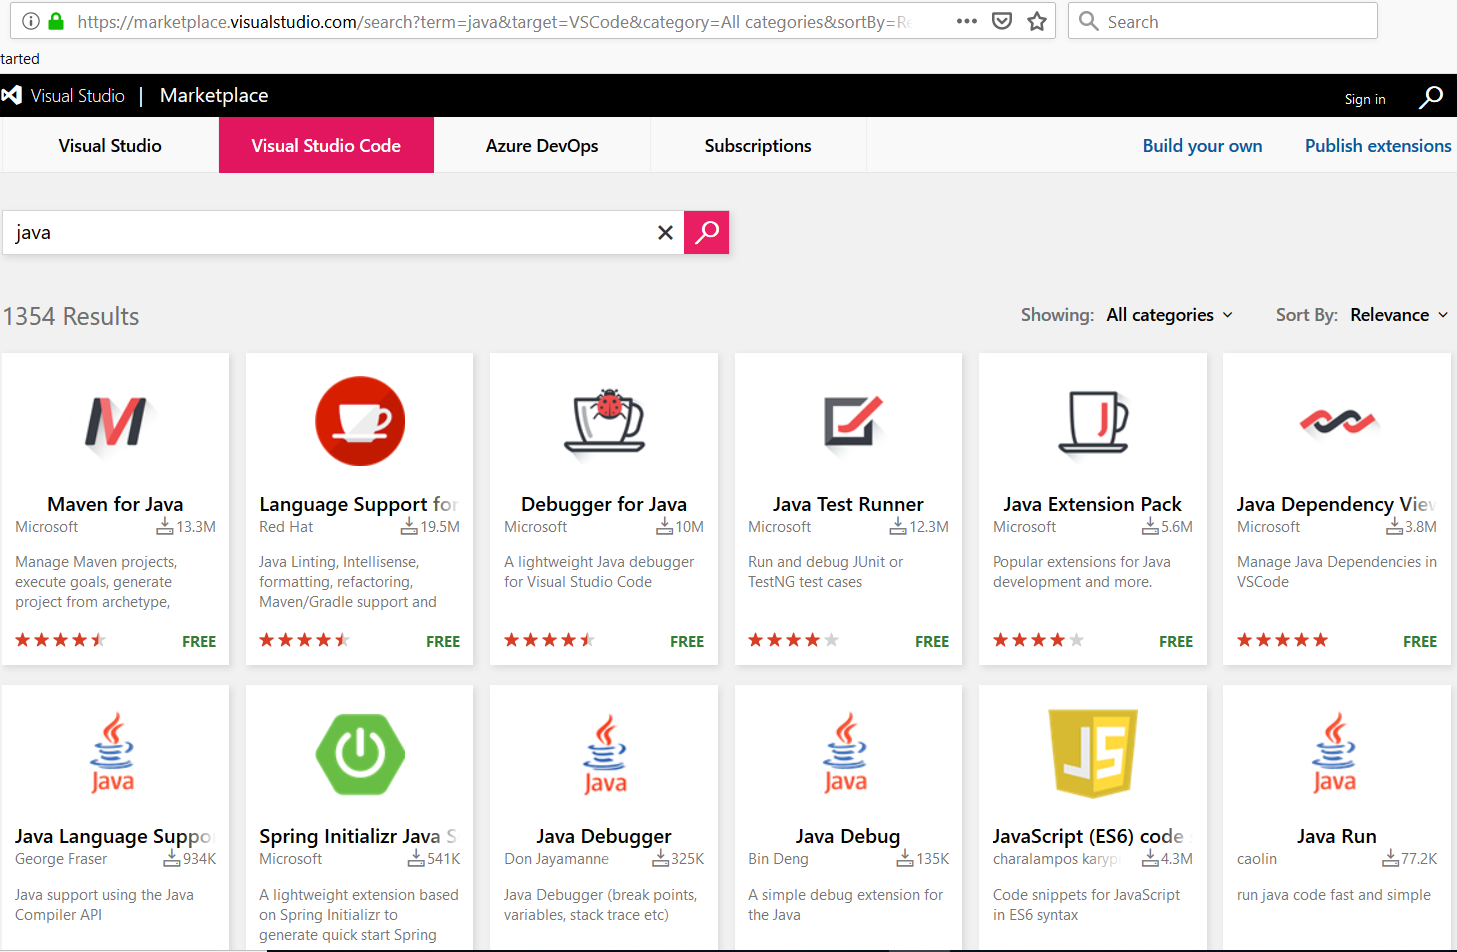The width and height of the screenshot is (1457, 952).
Task: Click the George Fraser publisher name
Action: [x=61, y=859]
